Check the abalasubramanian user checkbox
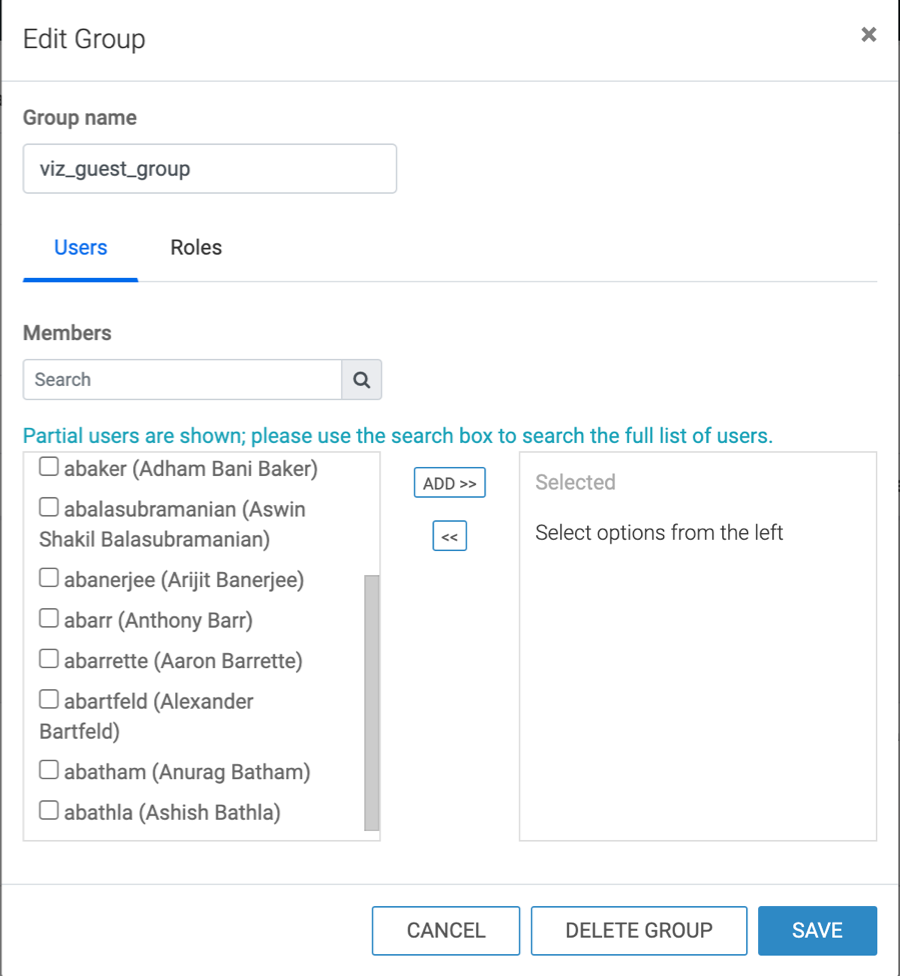The width and height of the screenshot is (900, 976). [49, 507]
